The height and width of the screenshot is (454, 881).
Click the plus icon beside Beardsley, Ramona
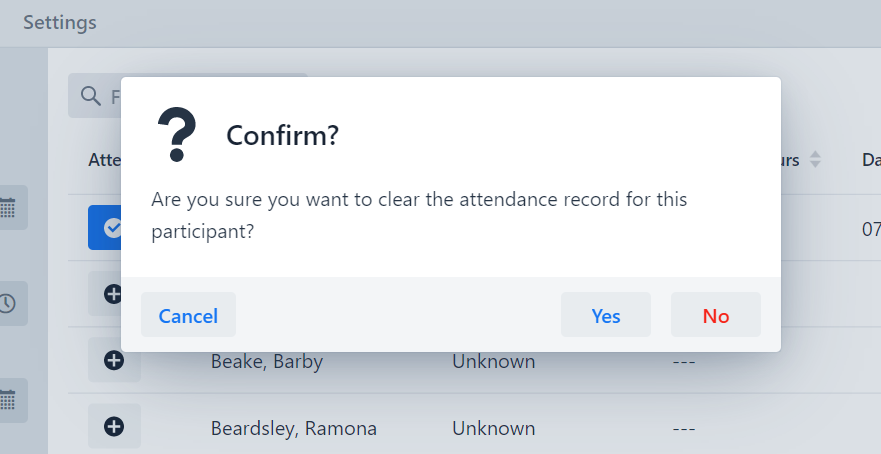click(114, 426)
